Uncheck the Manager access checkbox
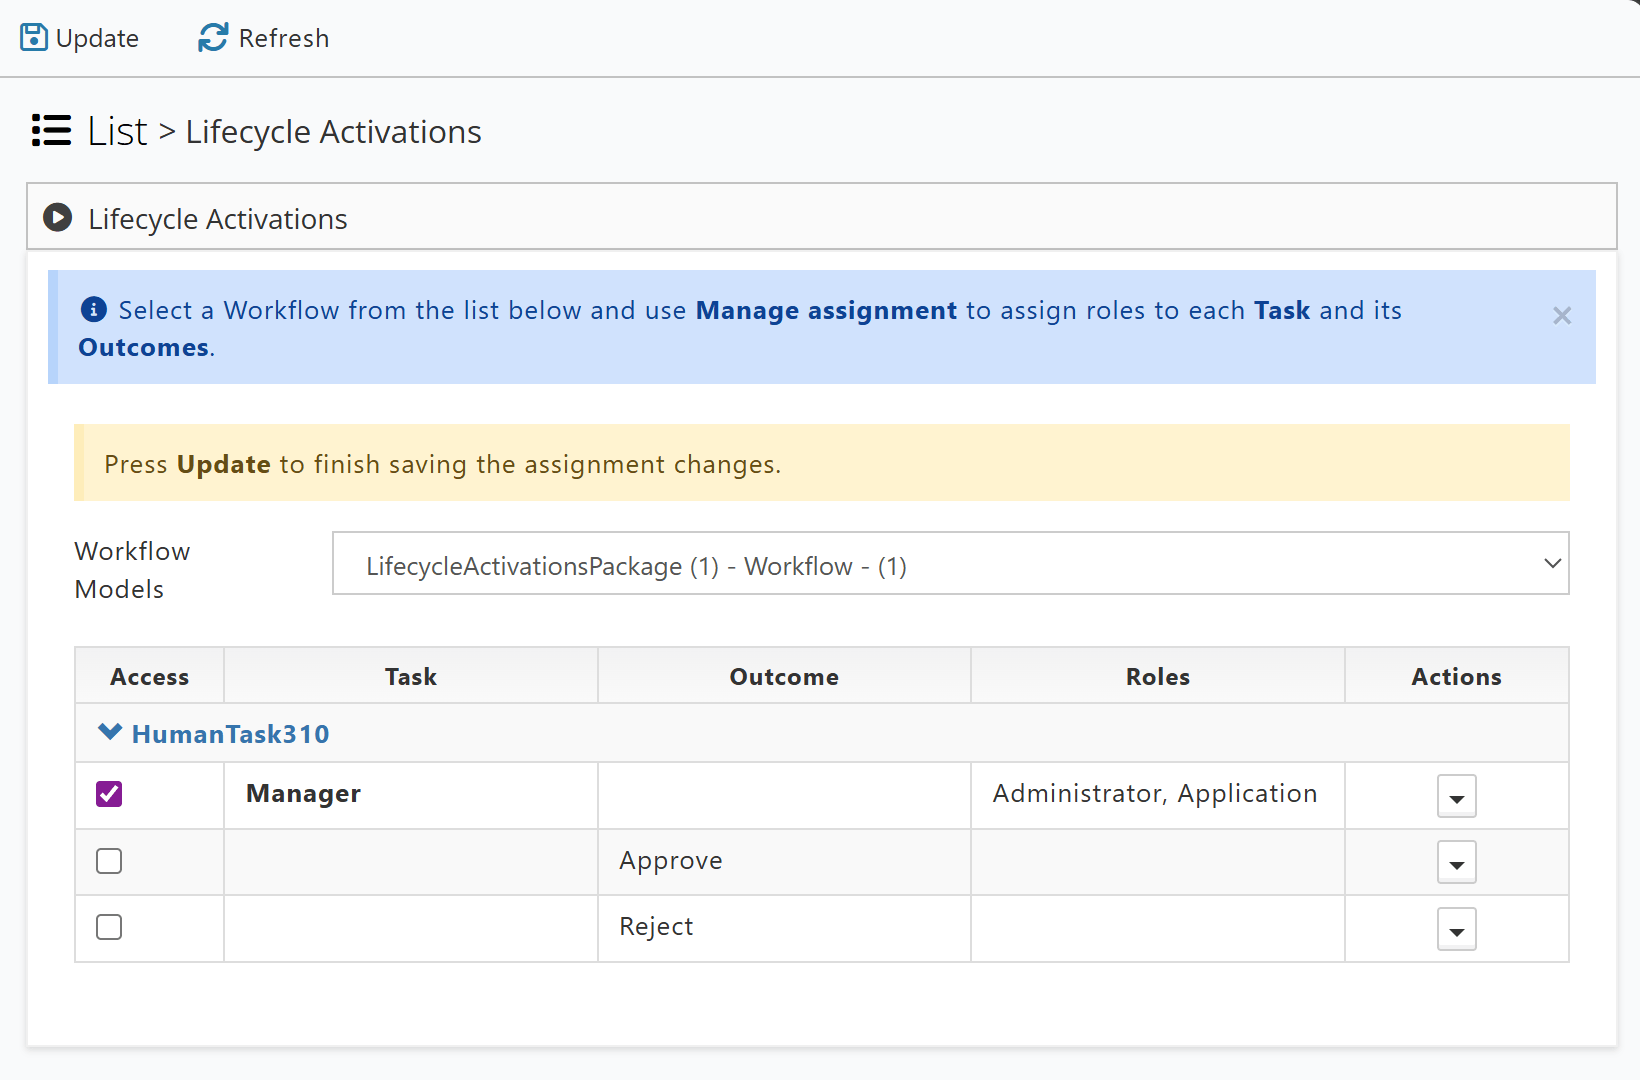 pos(109,794)
